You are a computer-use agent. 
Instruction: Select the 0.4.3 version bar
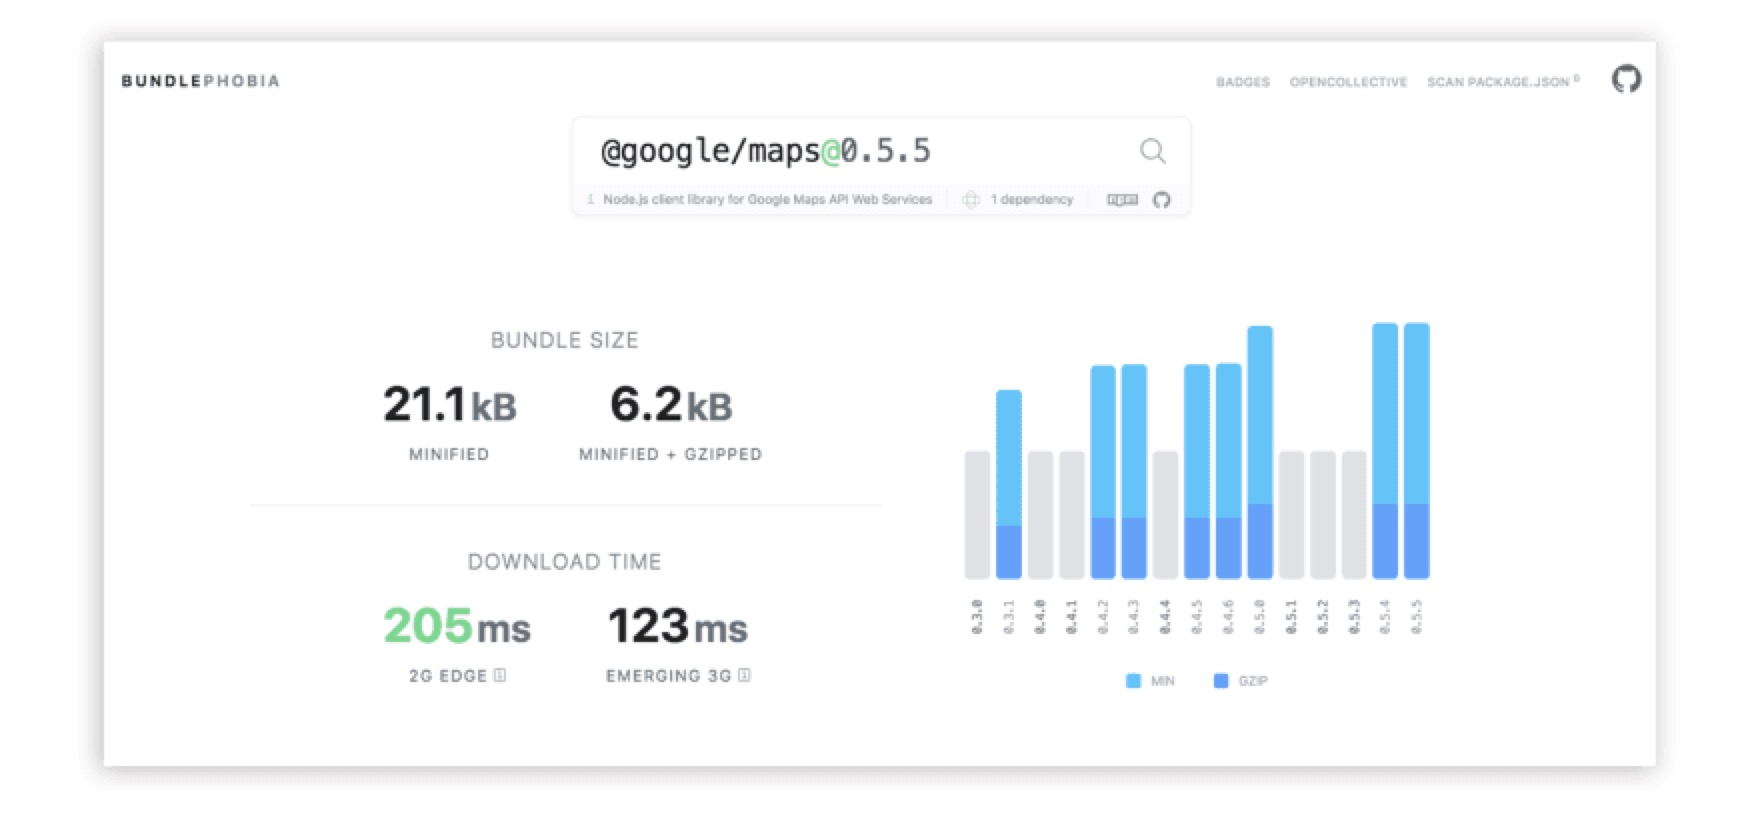[x=1134, y=472]
